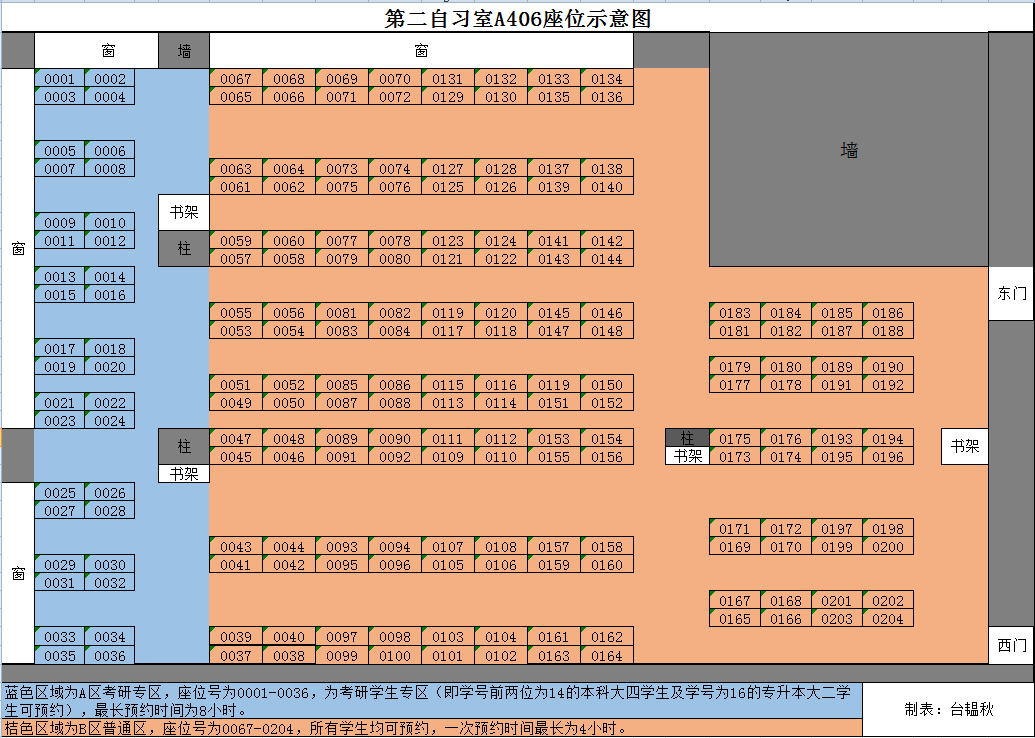Viewport: 1035px width, 738px height.
Task: Select seat 0067 in the orange zone
Action: (236, 79)
